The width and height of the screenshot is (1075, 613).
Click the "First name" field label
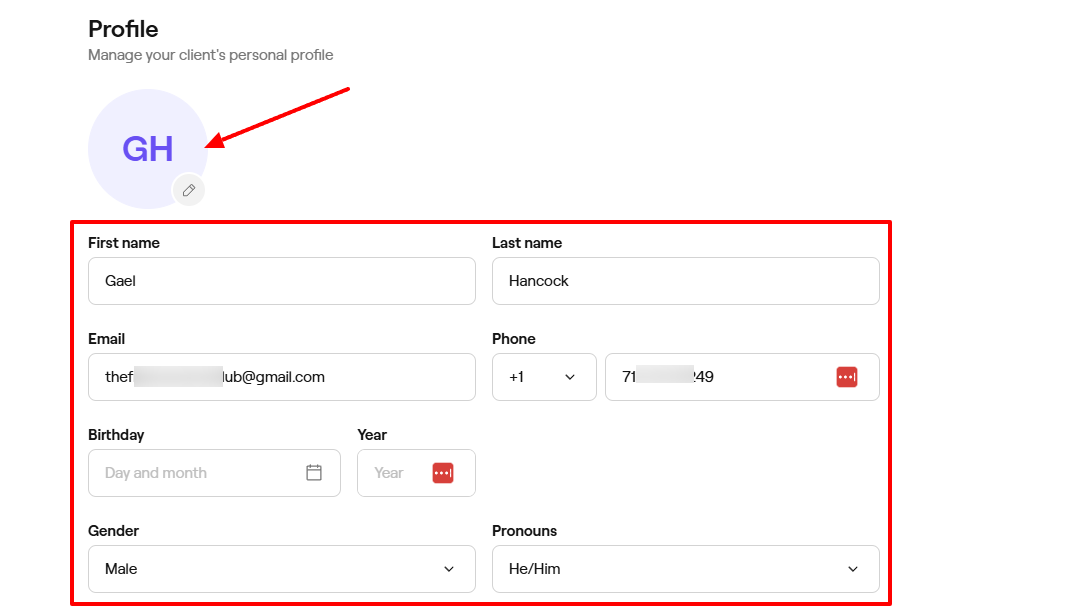click(x=124, y=243)
